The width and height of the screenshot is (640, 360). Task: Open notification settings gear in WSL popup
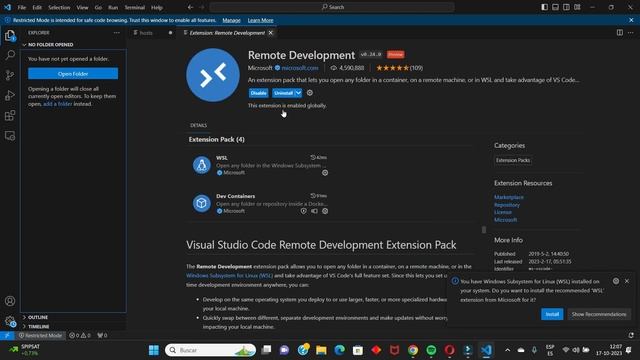pyautogui.click(x=616, y=281)
